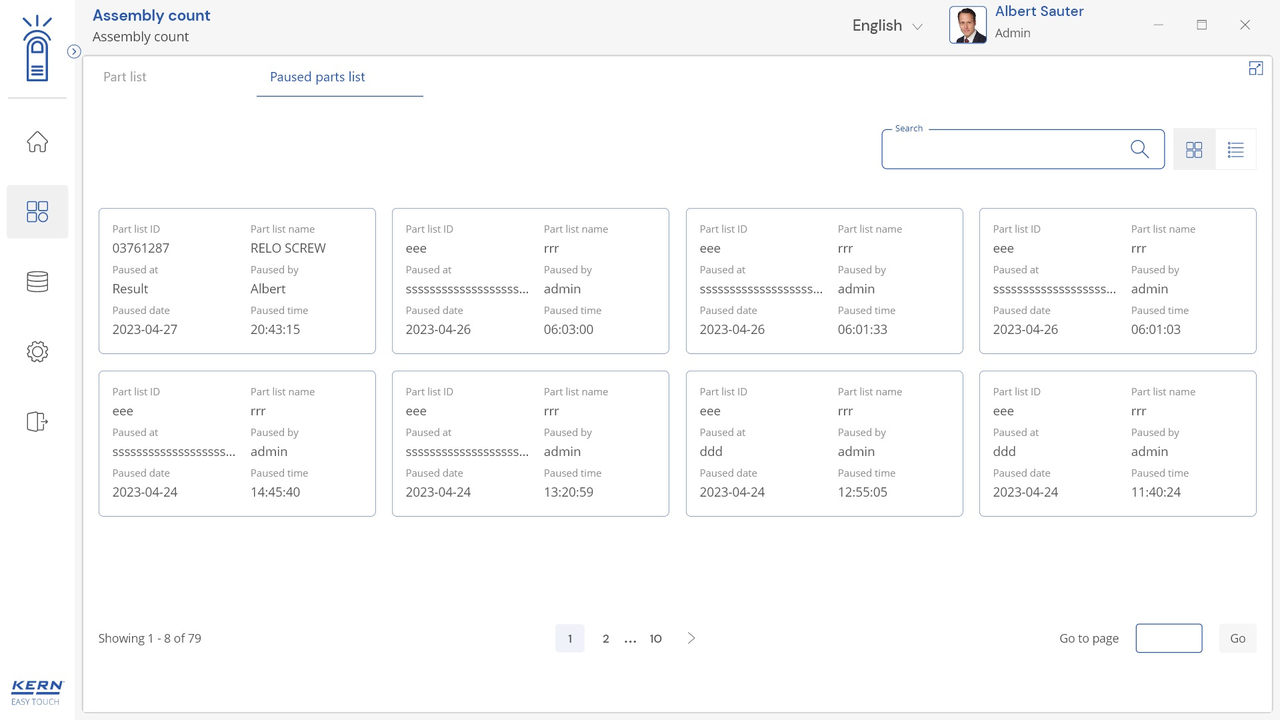1280x720 pixels.
Task: Open the English language dropdown
Action: click(886, 26)
